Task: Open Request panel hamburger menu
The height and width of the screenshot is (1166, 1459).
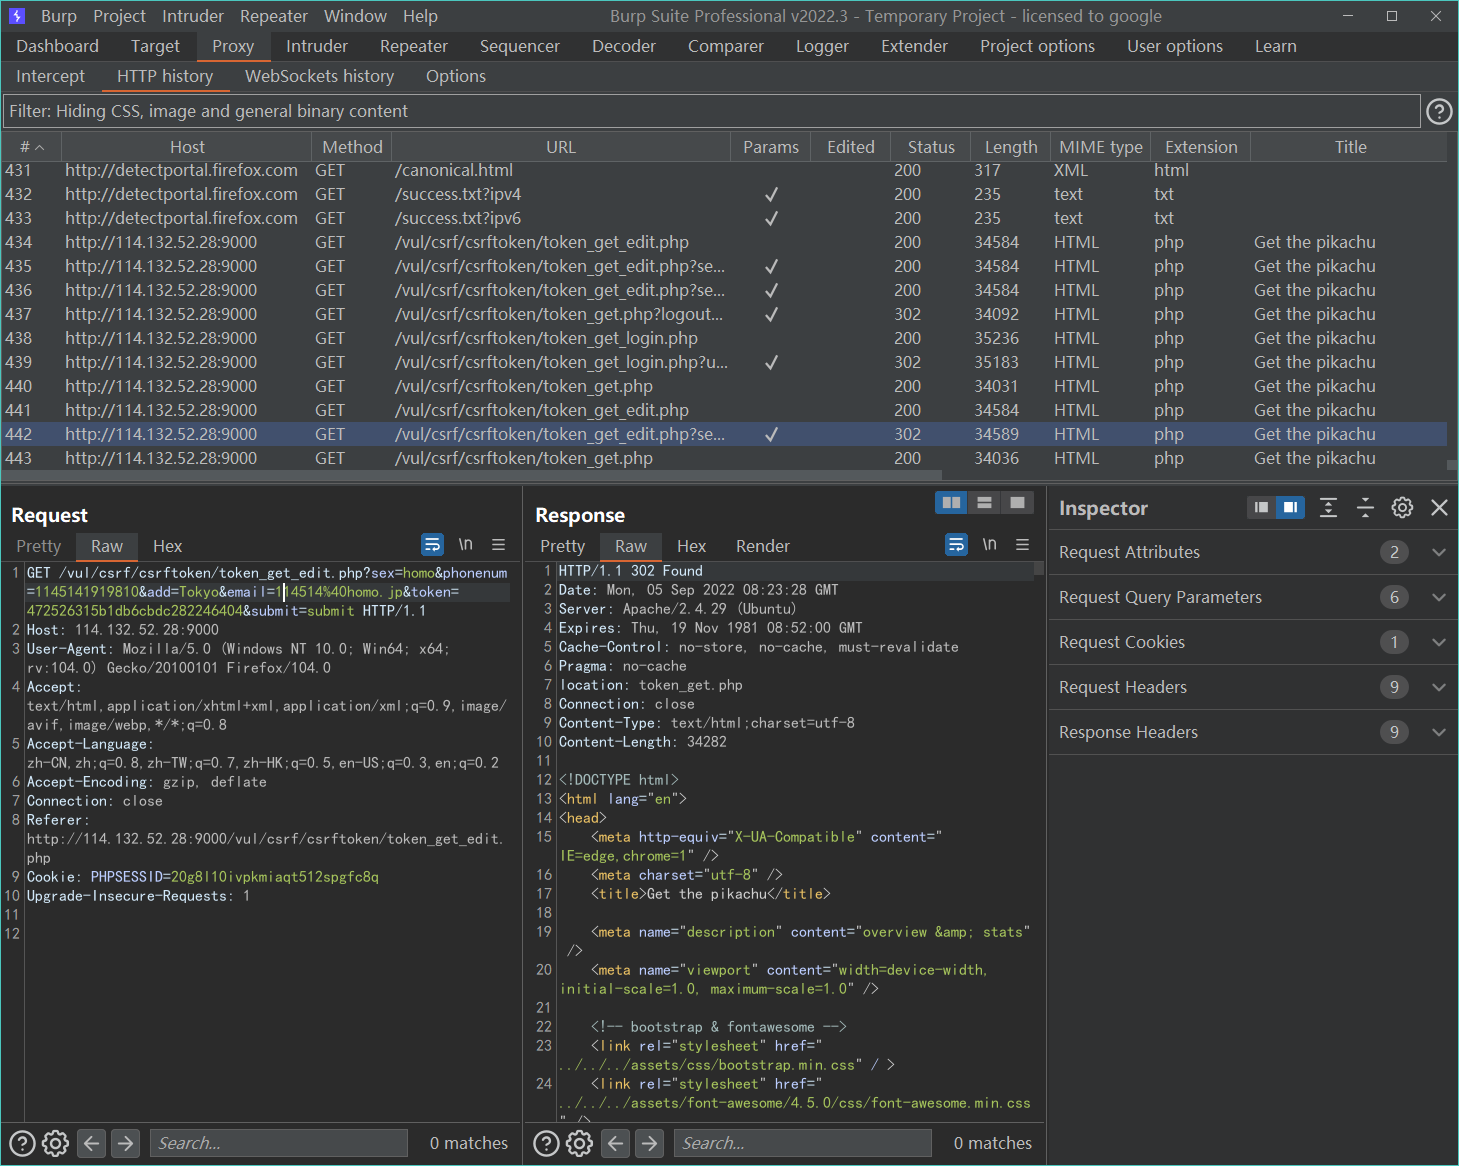Action: 498,545
